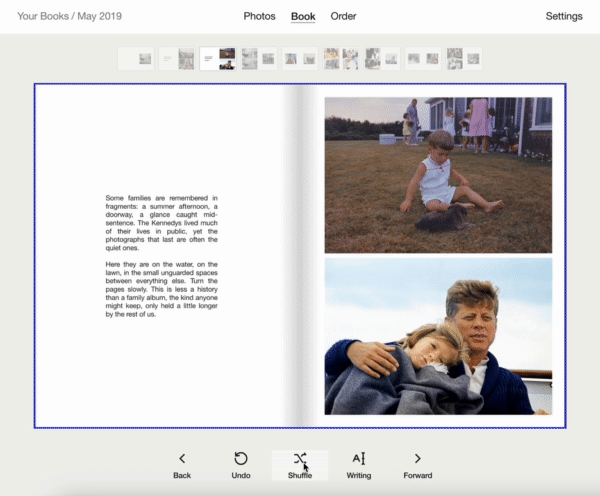Click the Back arrow icon
Viewport: 600px width, 496px height.
point(182,458)
